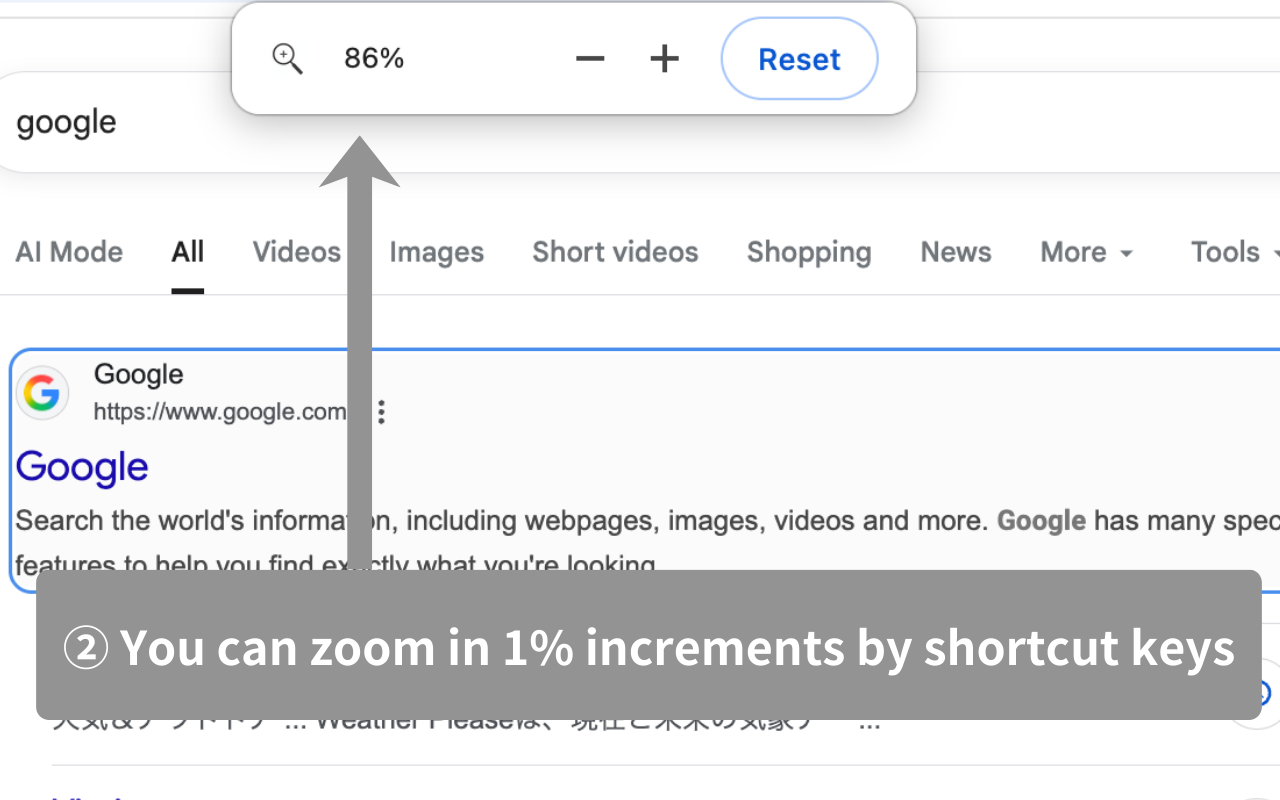Go to the Short videos tab
1280x800 pixels.
615,252
